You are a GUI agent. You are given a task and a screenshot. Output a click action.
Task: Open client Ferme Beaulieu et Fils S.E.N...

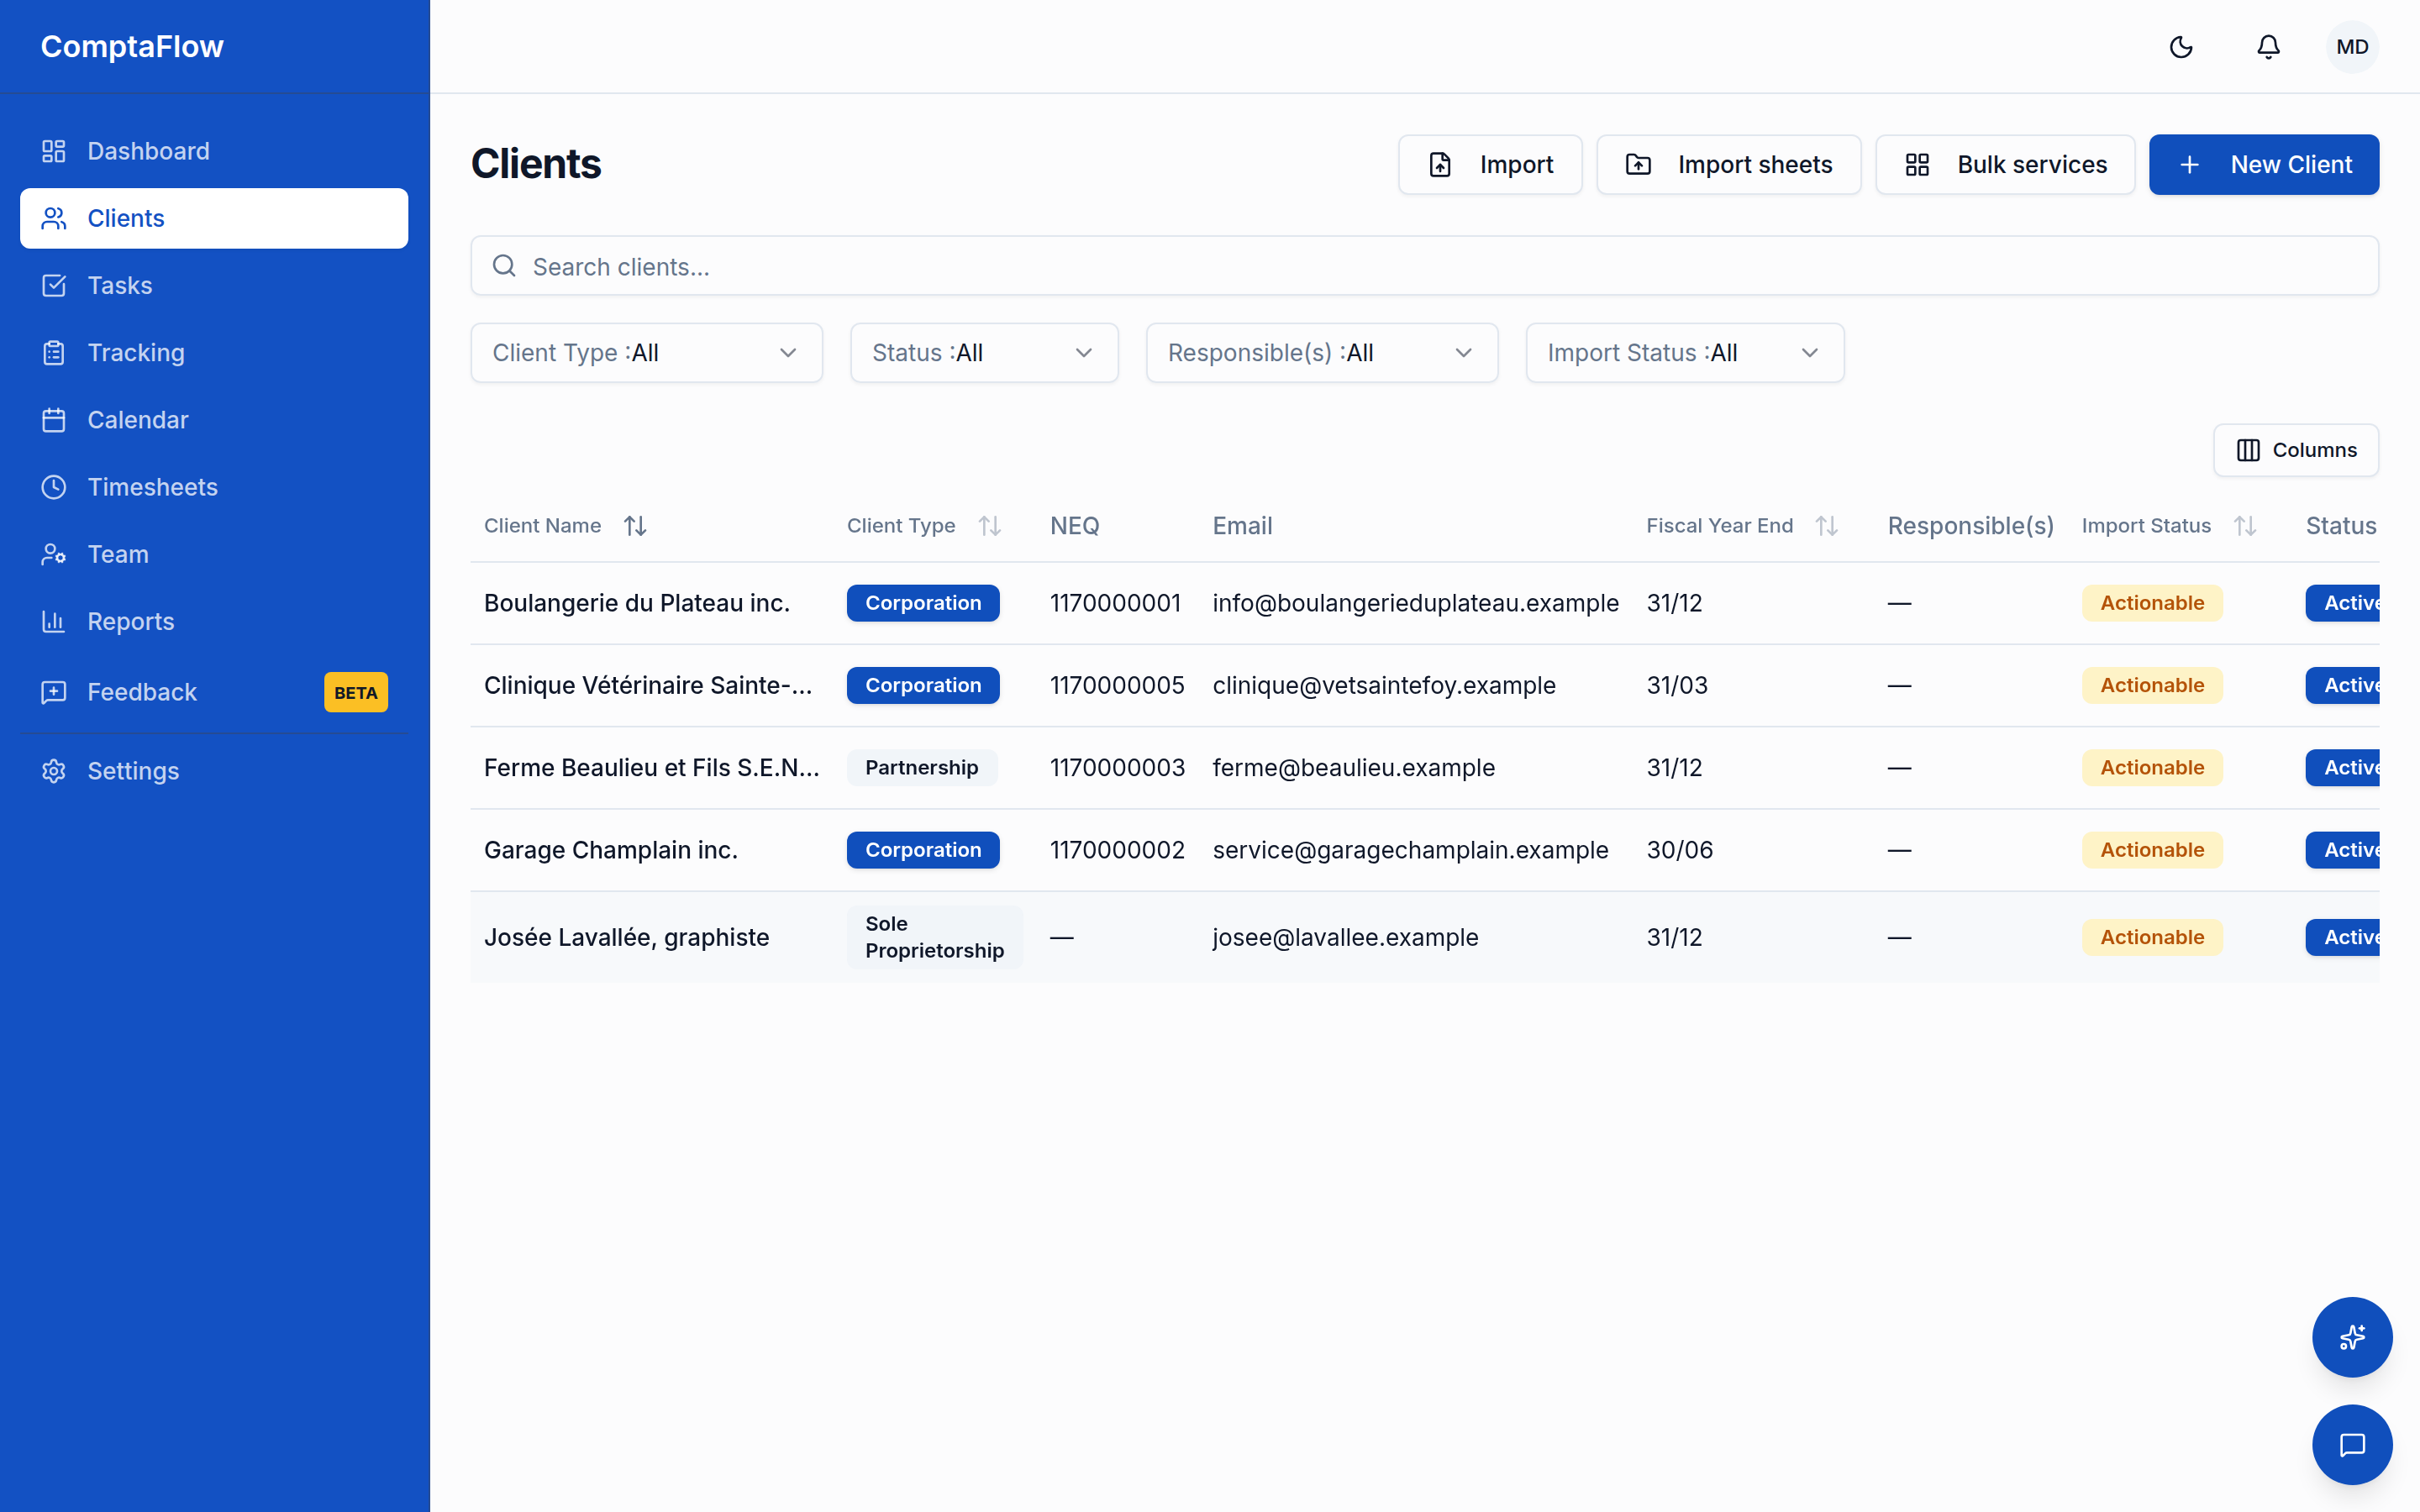tap(652, 767)
